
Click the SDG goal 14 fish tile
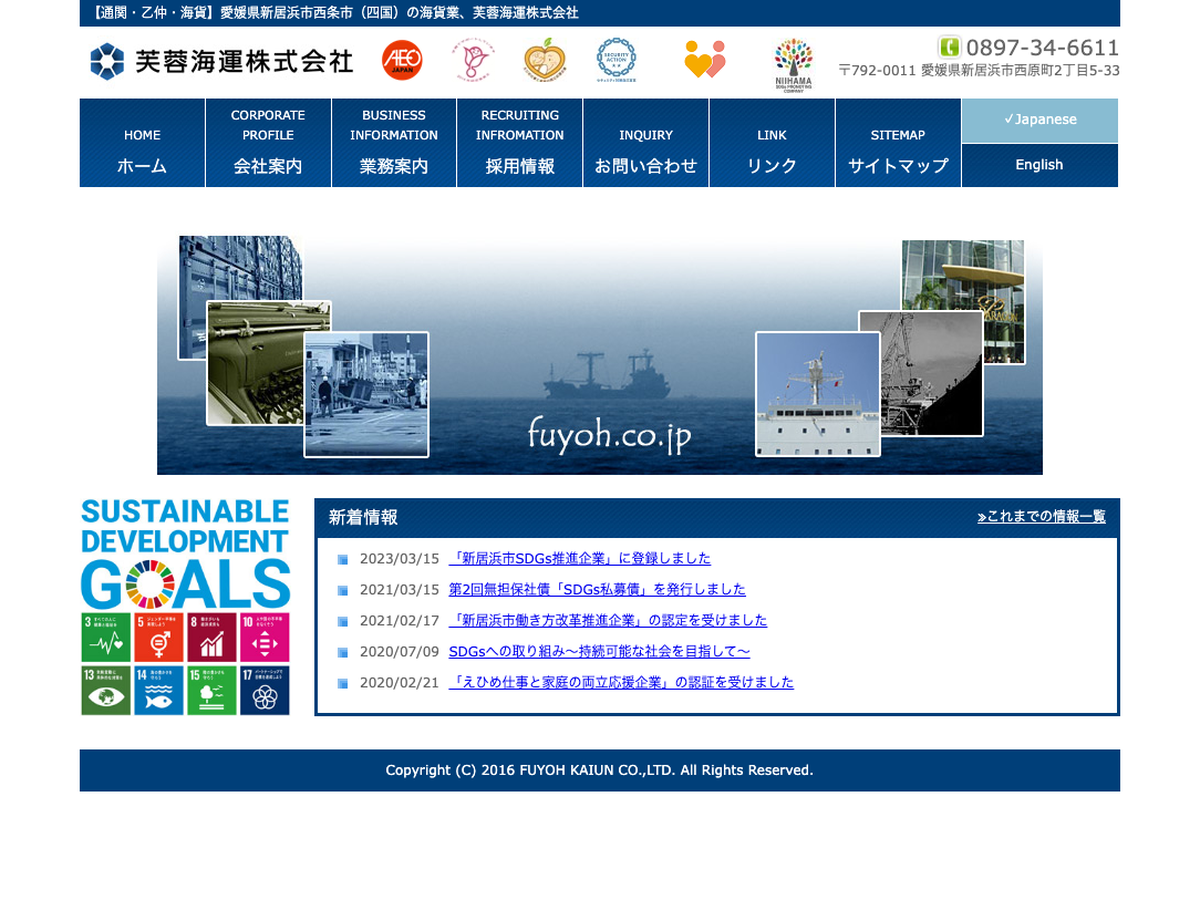click(x=159, y=690)
